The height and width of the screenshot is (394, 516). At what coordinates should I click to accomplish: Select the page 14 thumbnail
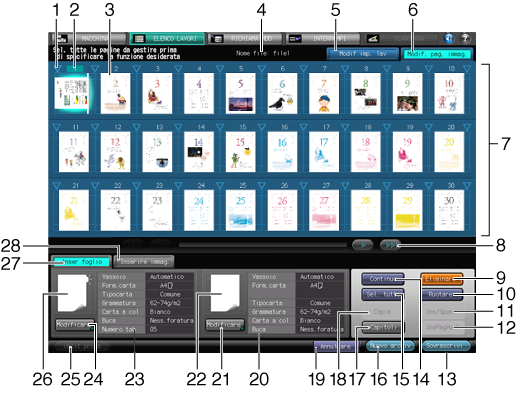point(199,152)
